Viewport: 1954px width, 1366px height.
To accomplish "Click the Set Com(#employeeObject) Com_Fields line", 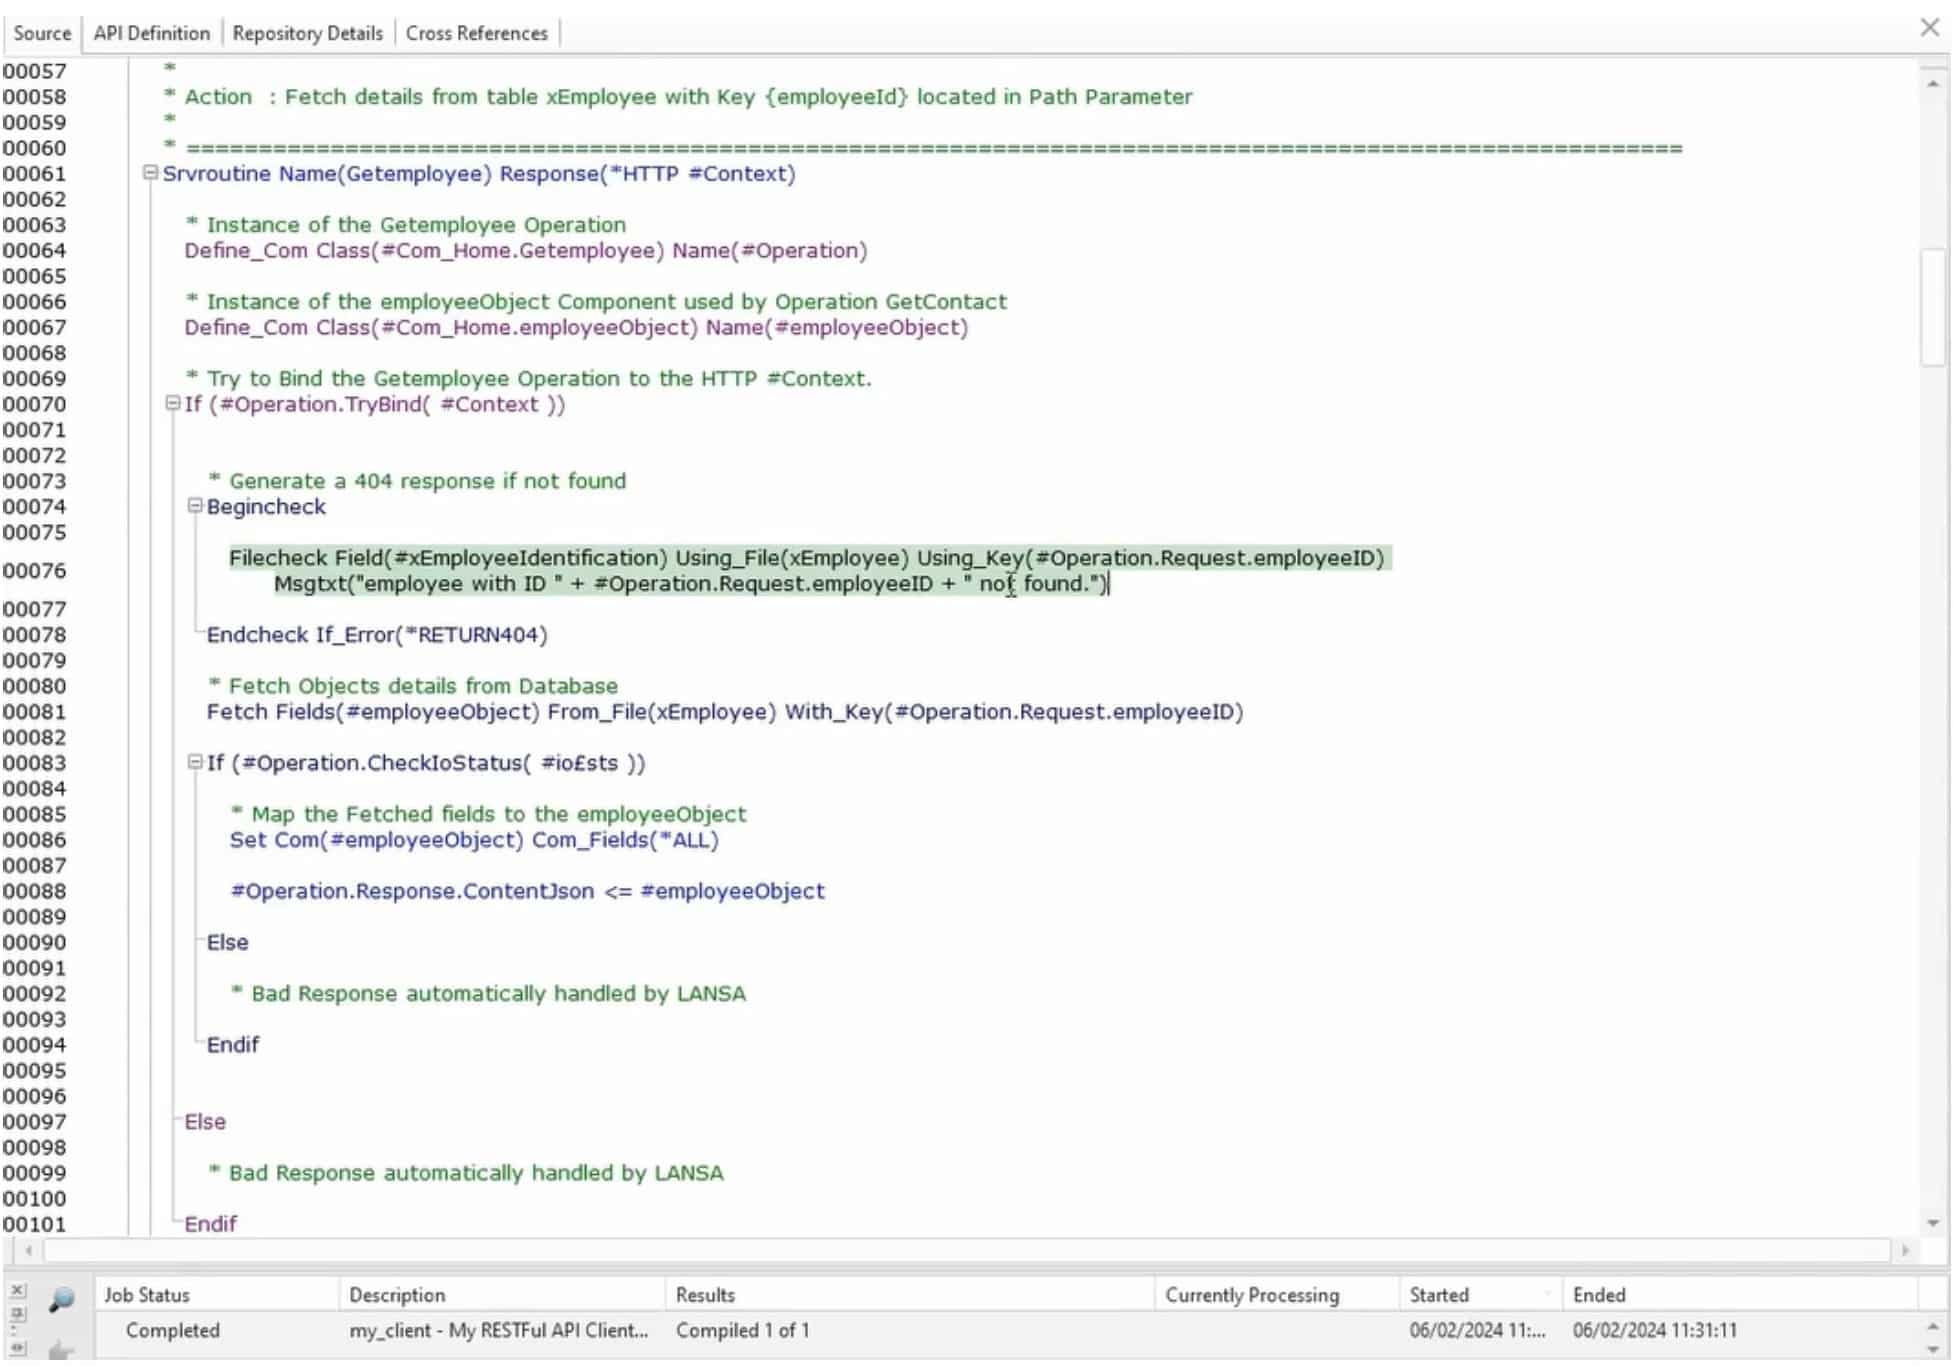I will click(x=474, y=840).
